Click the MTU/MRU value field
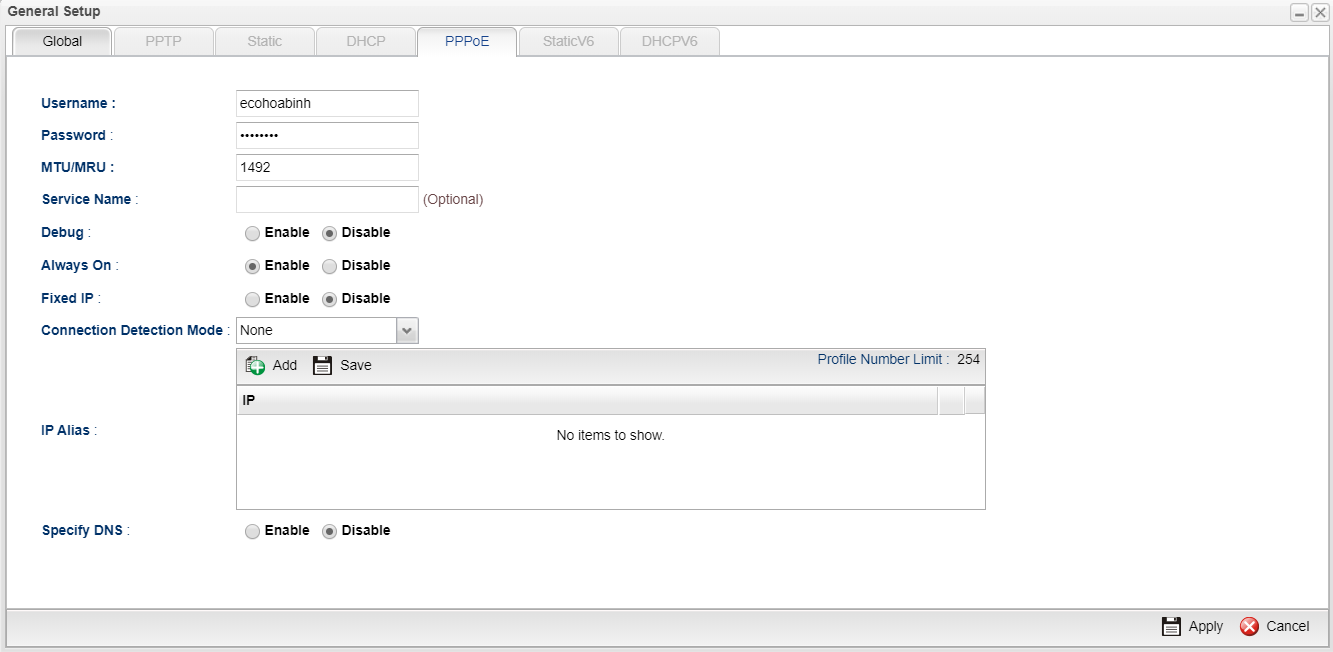Viewport: 1333px width, 652px height. [327, 167]
